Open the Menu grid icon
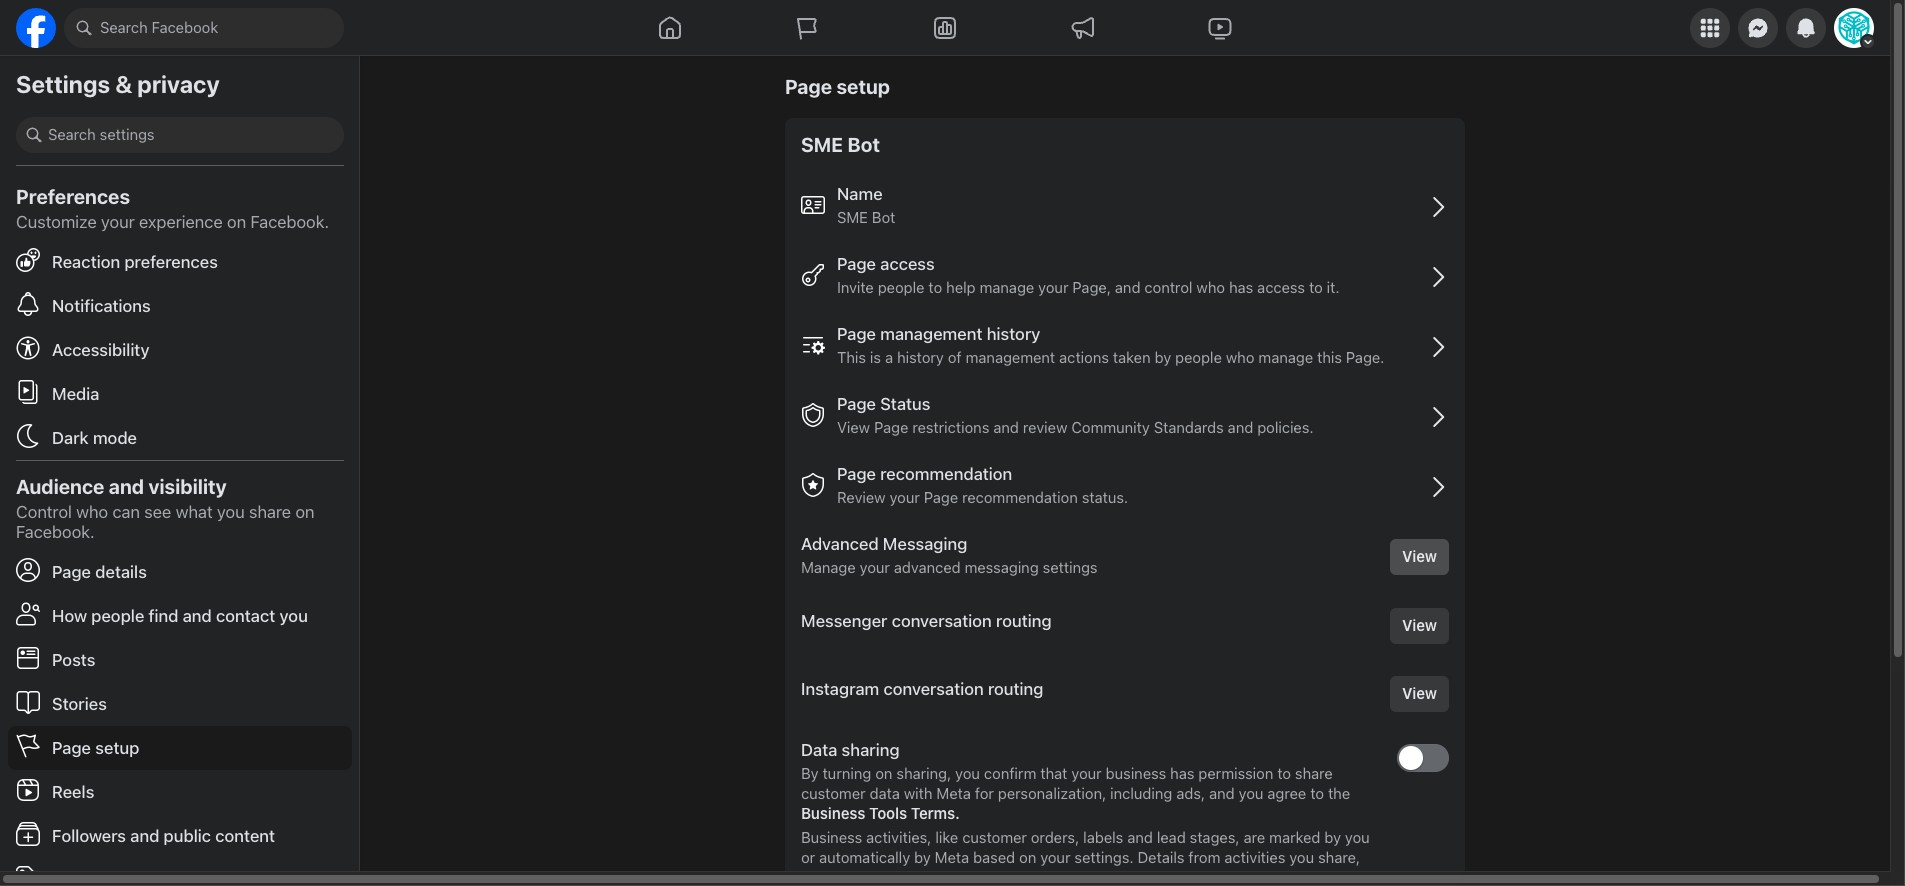The height and width of the screenshot is (886, 1905). tap(1710, 28)
